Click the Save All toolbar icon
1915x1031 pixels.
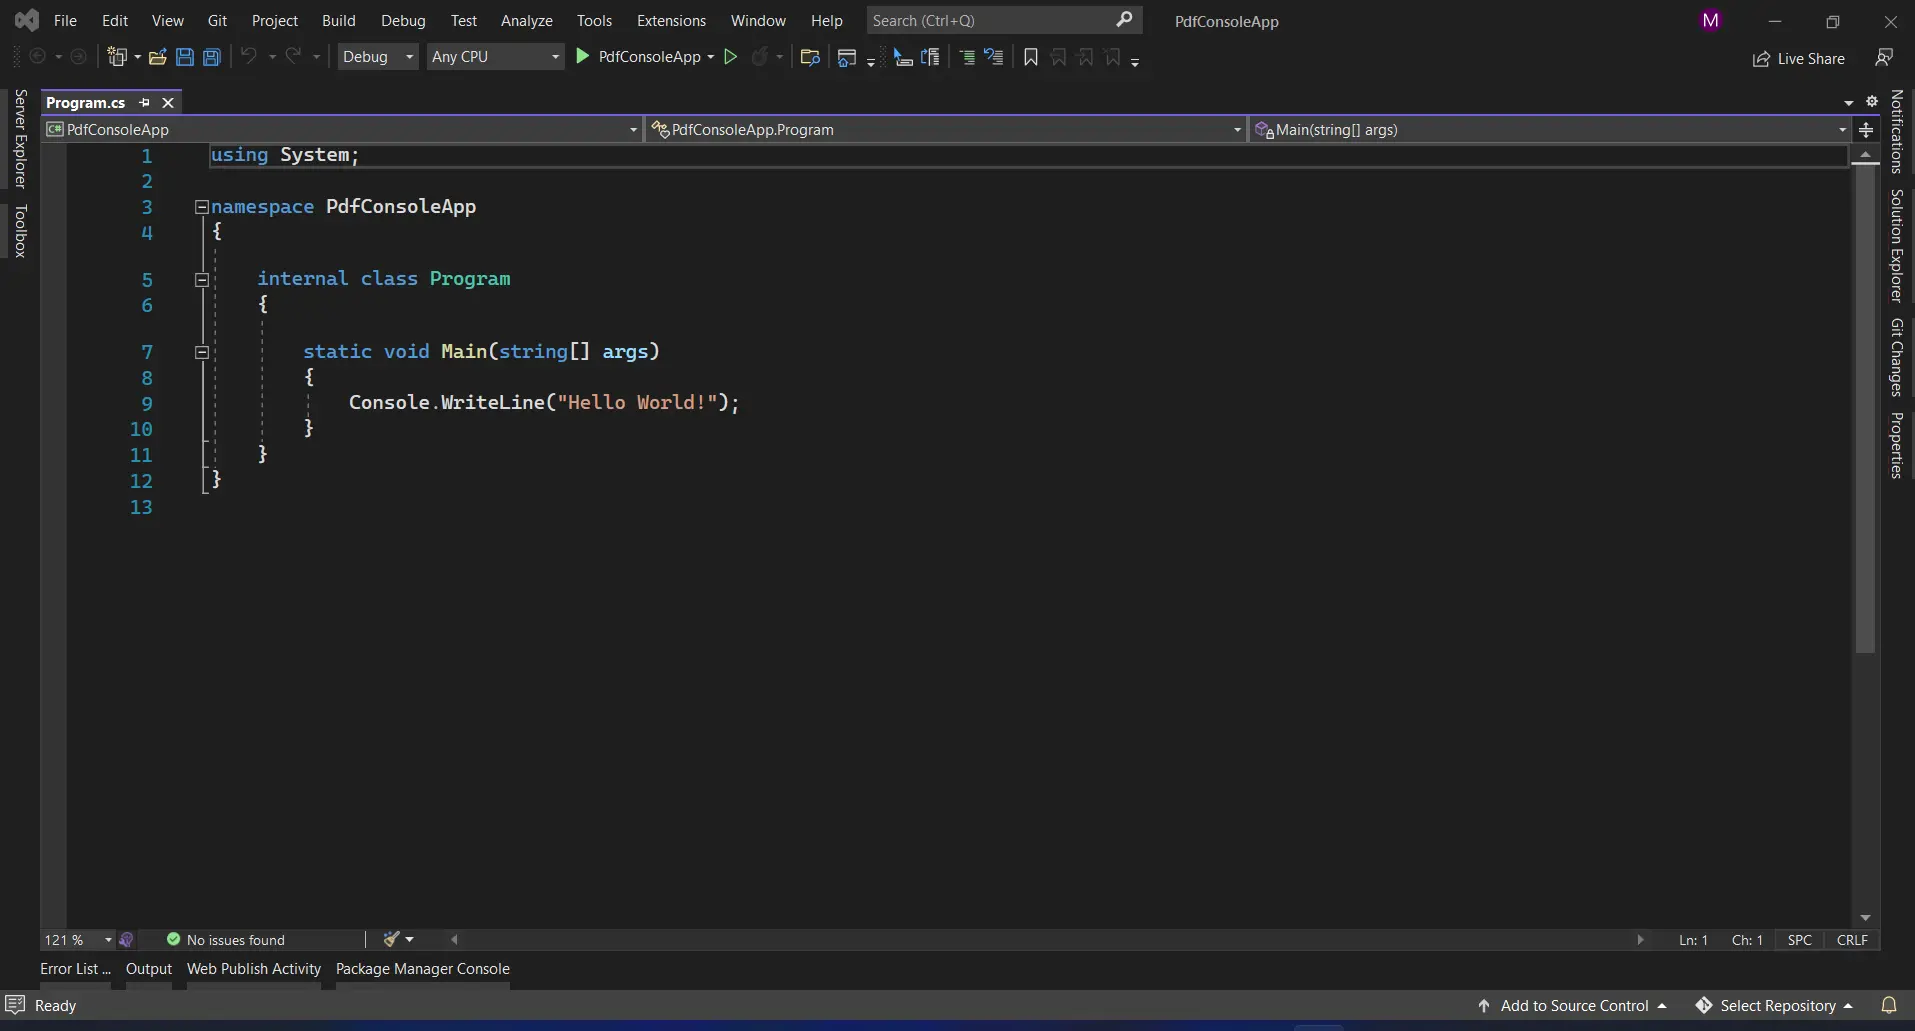coord(212,57)
